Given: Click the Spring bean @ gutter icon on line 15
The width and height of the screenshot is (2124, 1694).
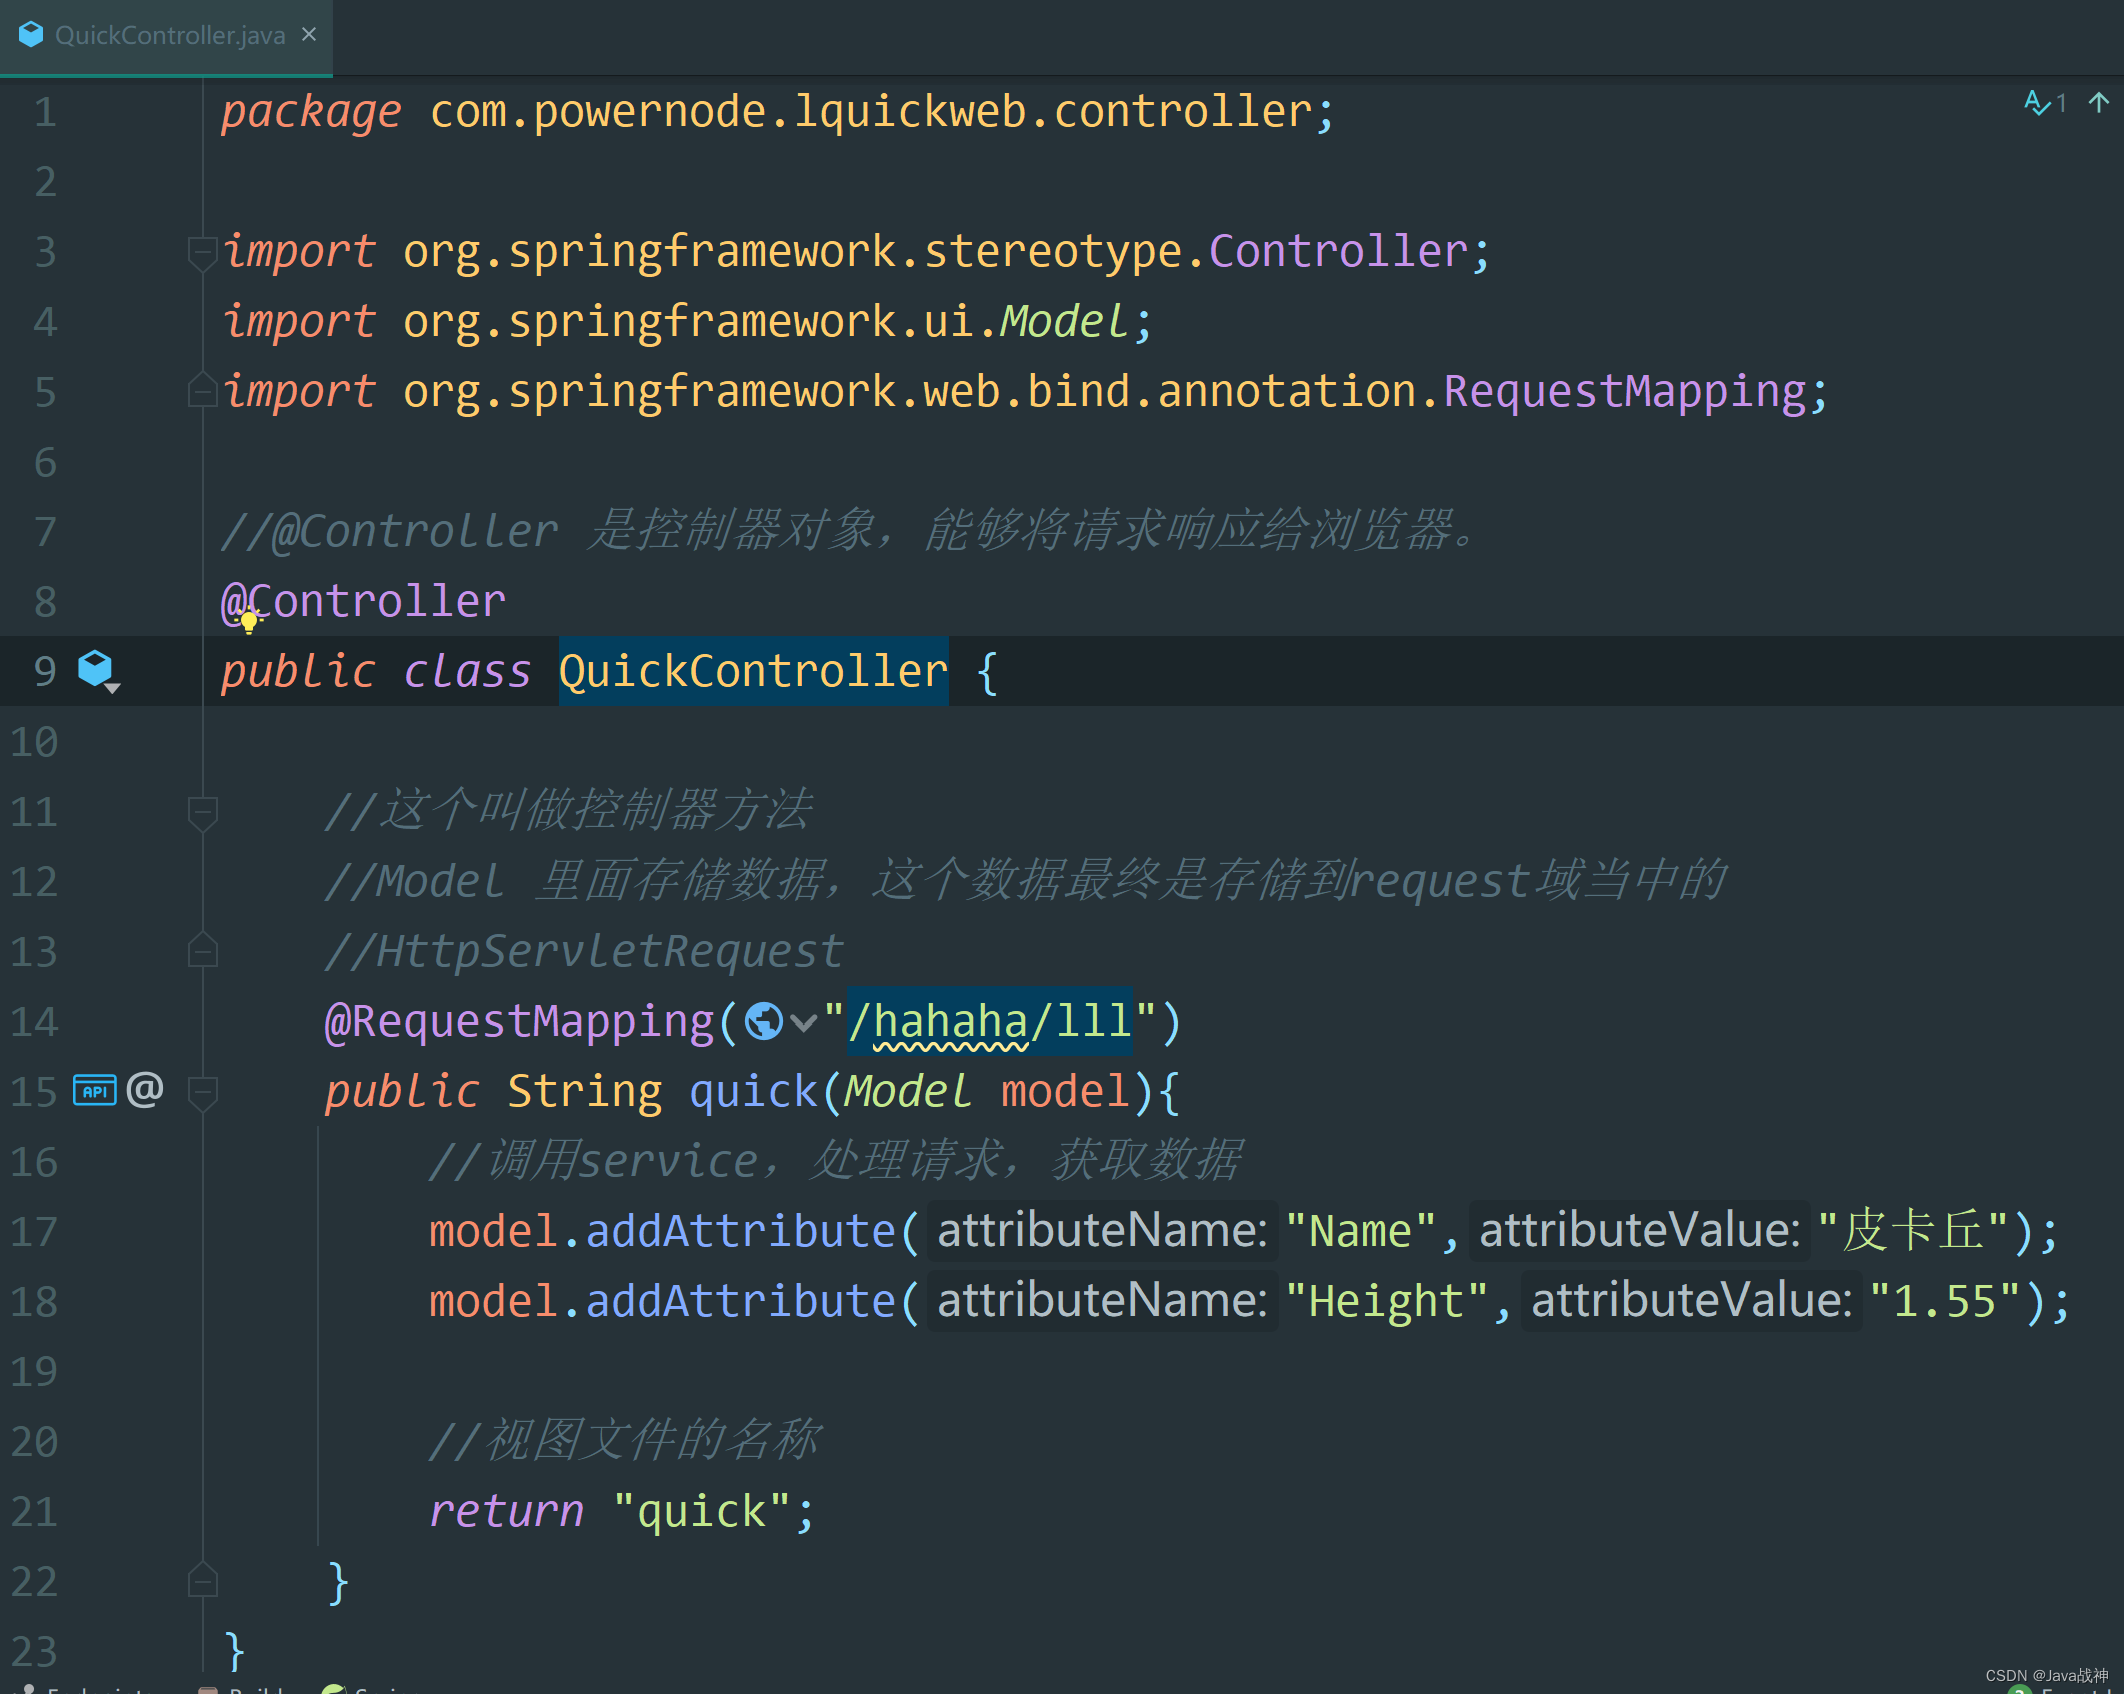Looking at the screenshot, I should click(145, 1089).
